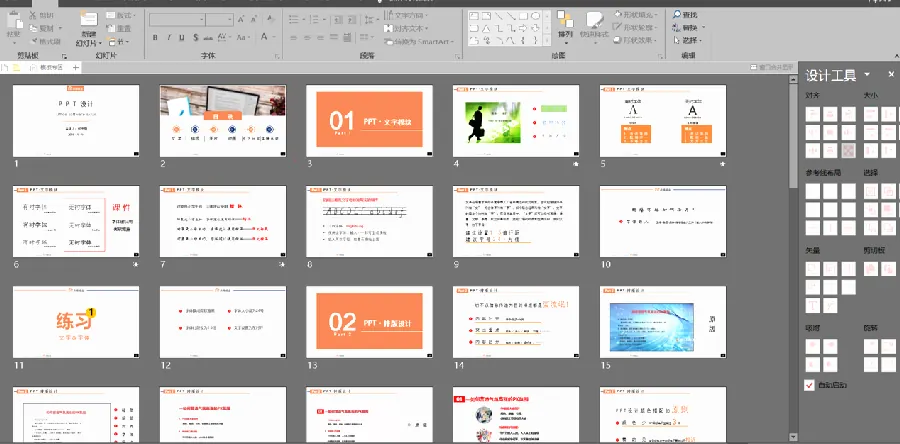The width and height of the screenshot is (900, 444).
Task: Collapse the ribbon with the caret arrow
Action: click(895, 57)
